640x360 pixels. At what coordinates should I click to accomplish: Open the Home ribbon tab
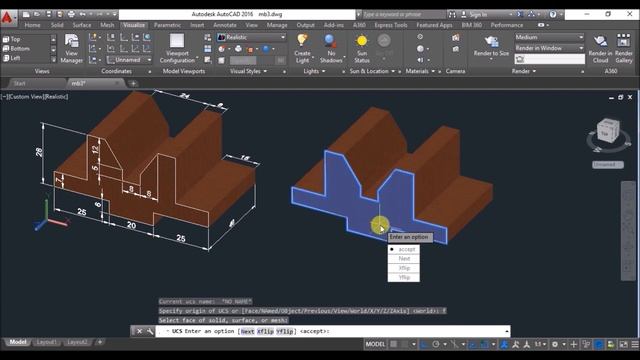[32, 25]
